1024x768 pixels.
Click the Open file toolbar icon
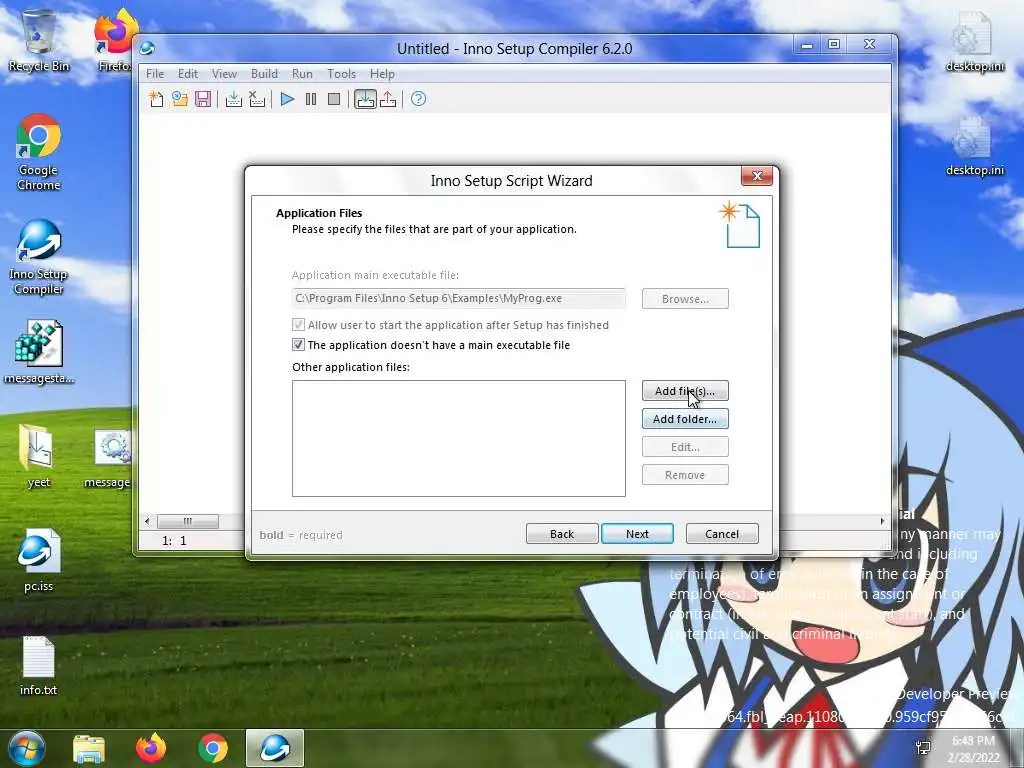pyautogui.click(x=180, y=99)
